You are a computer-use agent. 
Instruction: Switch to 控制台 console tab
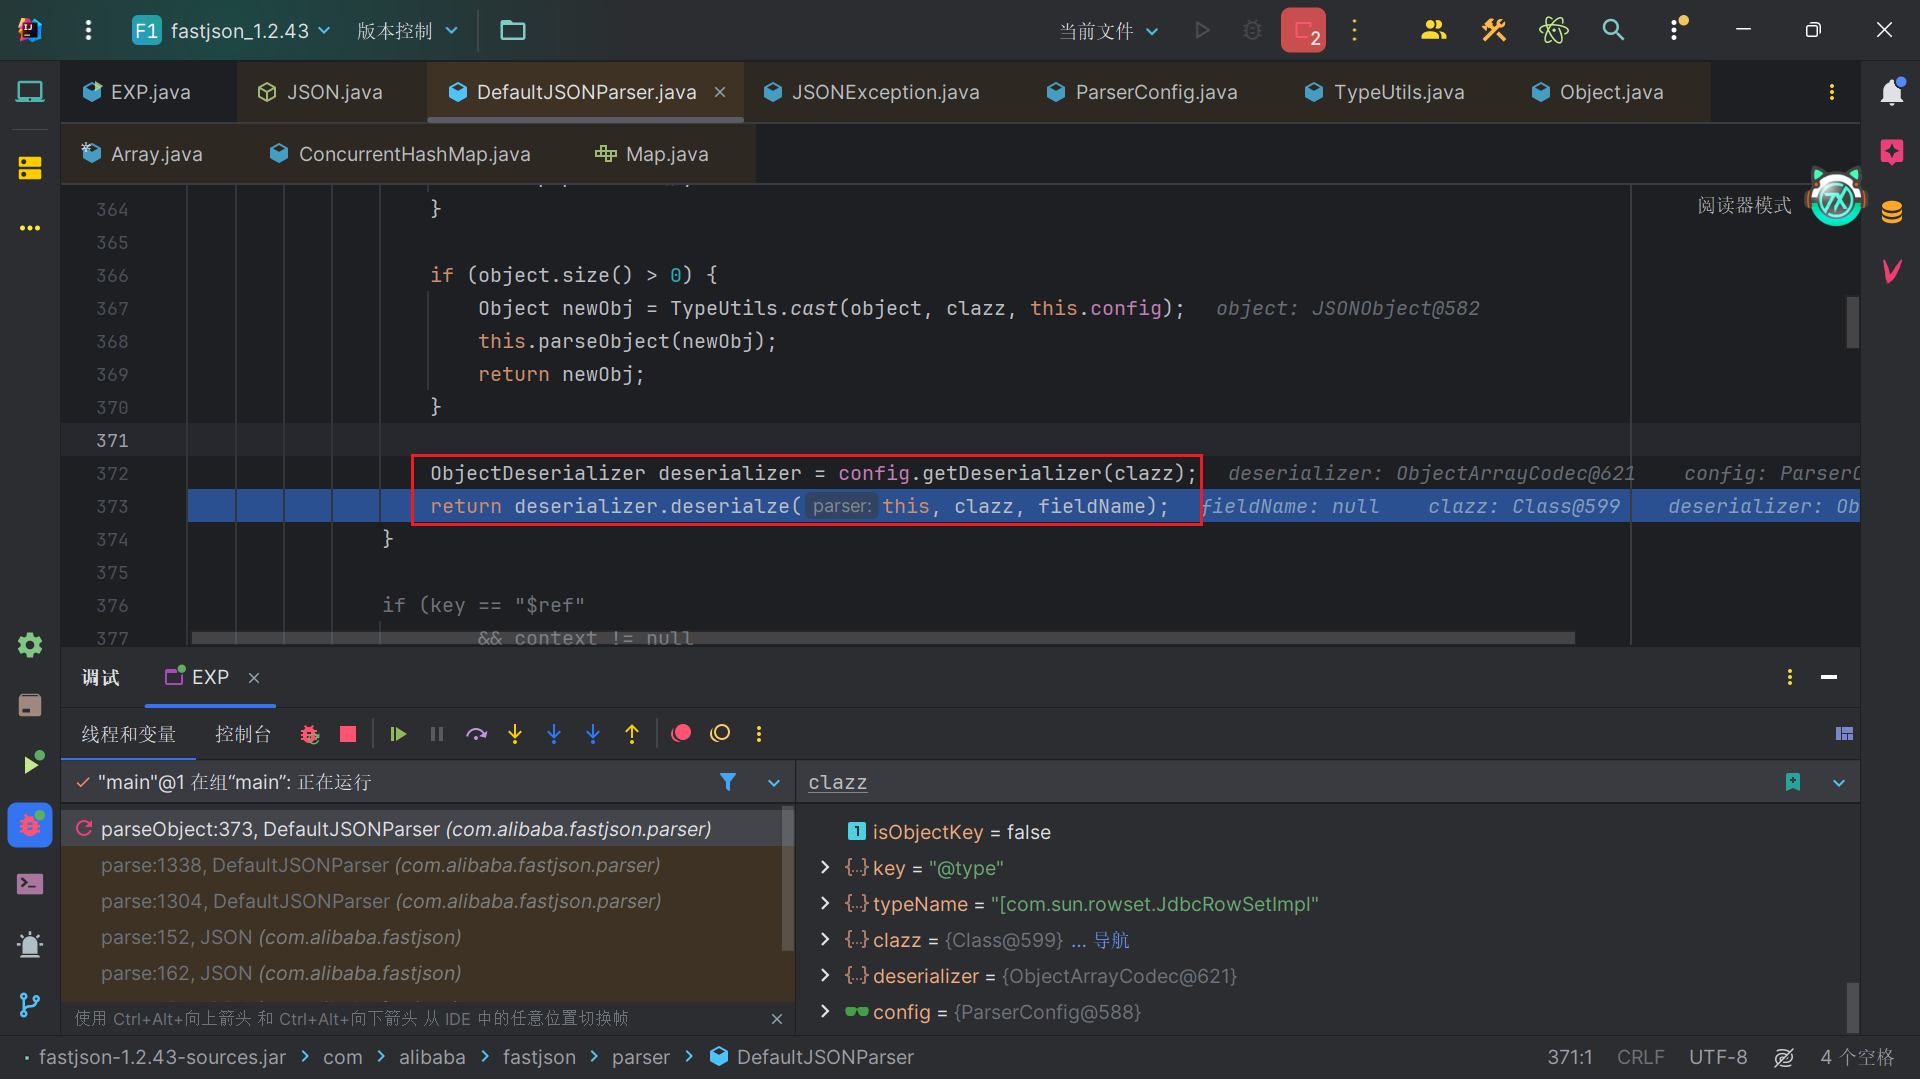tap(243, 734)
